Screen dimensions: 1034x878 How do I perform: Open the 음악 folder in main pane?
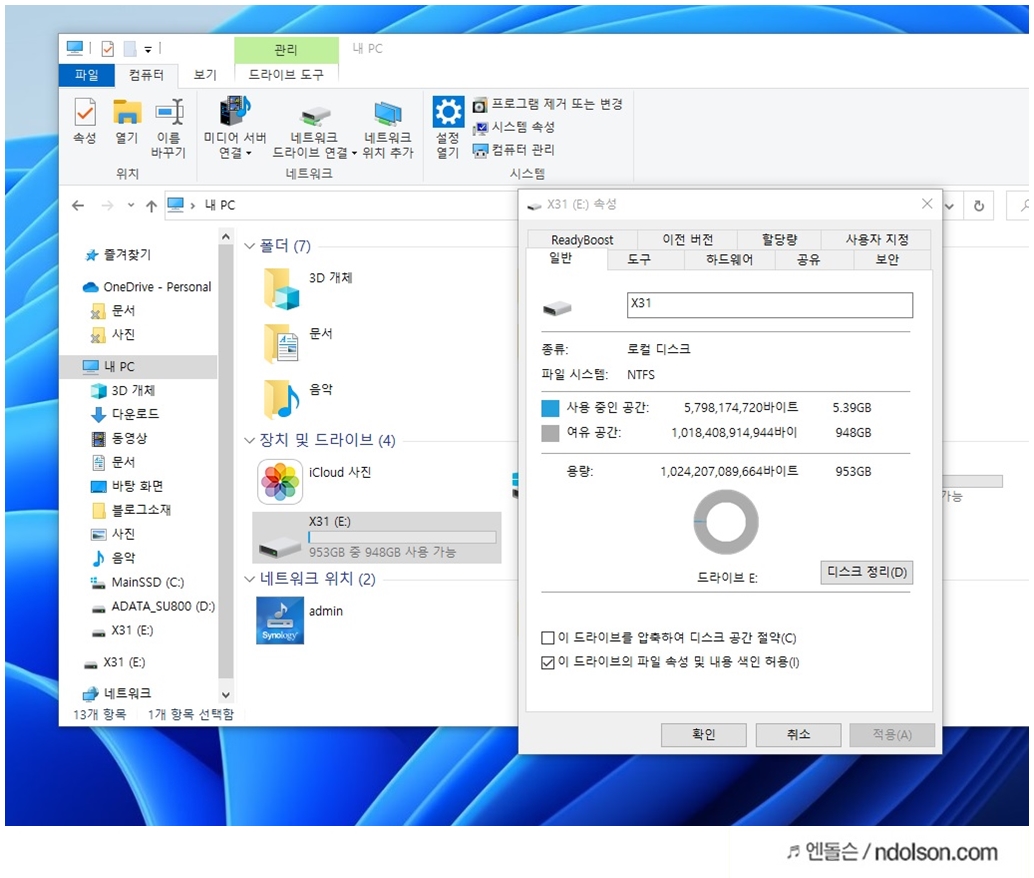tap(282, 398)
